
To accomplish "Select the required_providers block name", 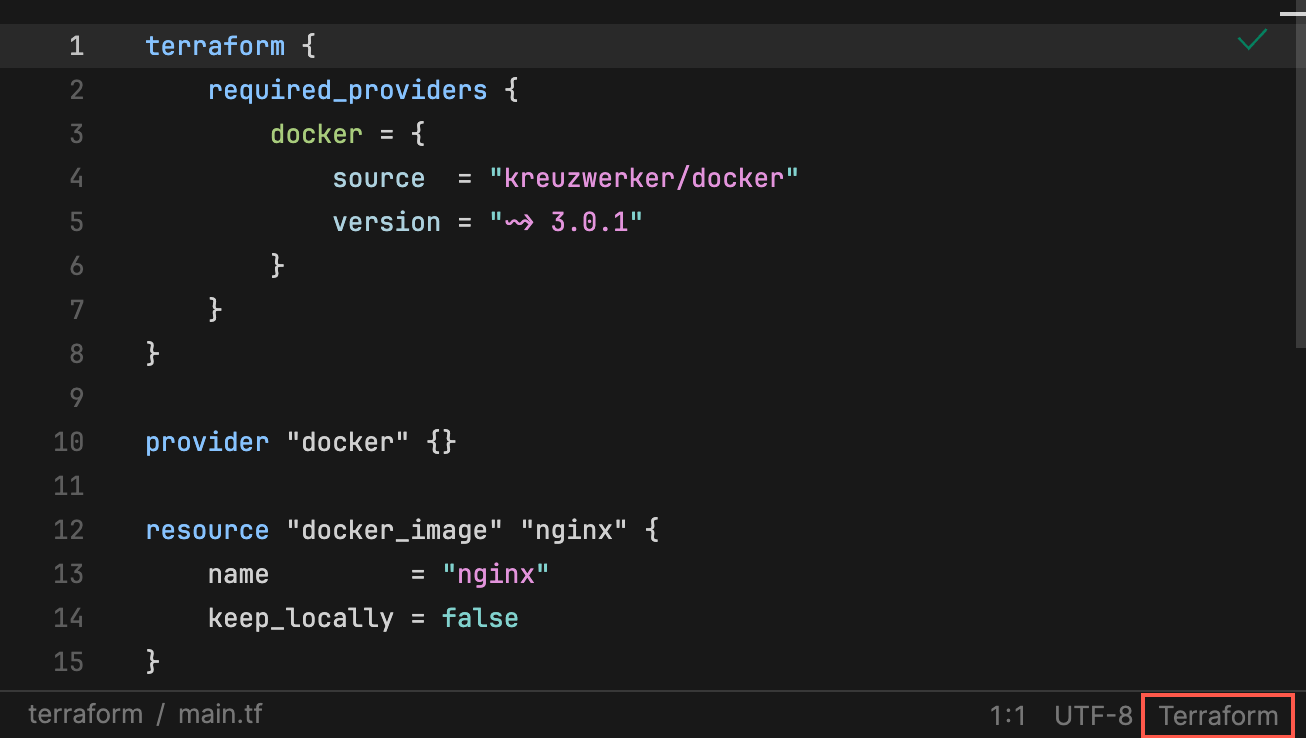I will tap(347, 89).
